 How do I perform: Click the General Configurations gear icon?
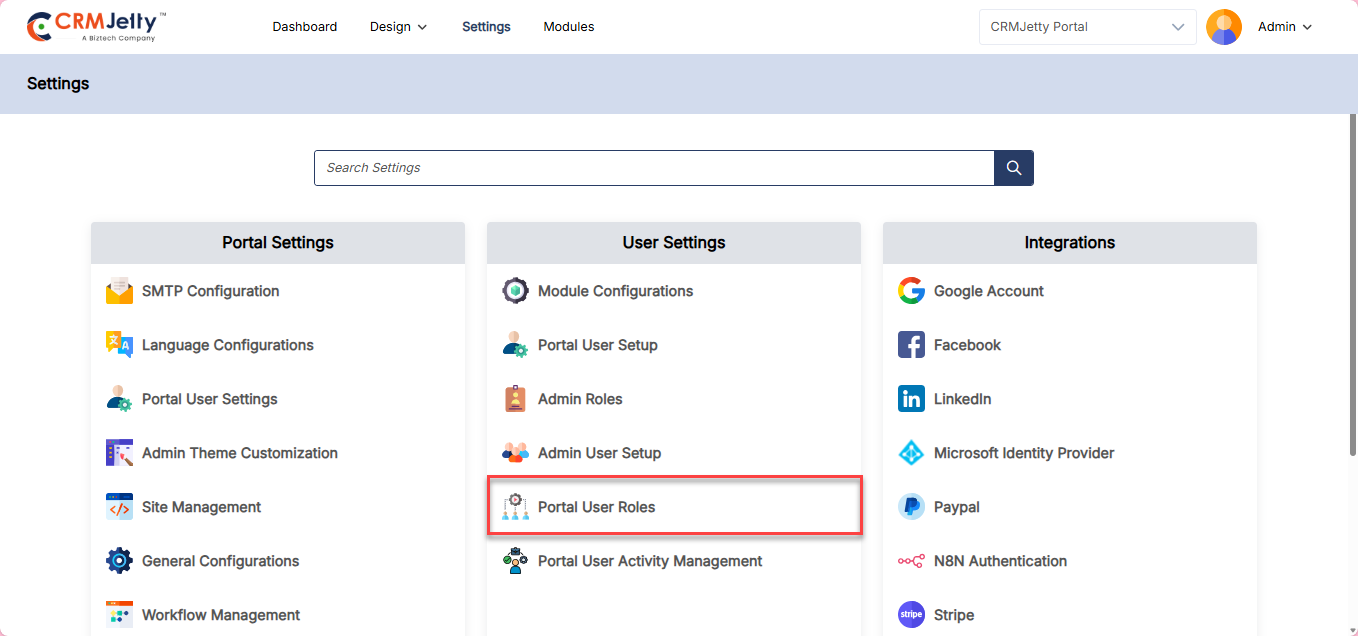tap(119, 561)
